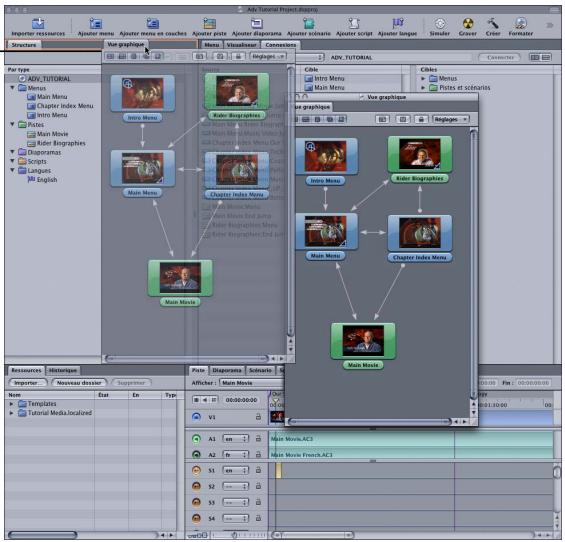Open A2 language popup set to fr
The image size is (565, 542).
[x=236, y=454]
